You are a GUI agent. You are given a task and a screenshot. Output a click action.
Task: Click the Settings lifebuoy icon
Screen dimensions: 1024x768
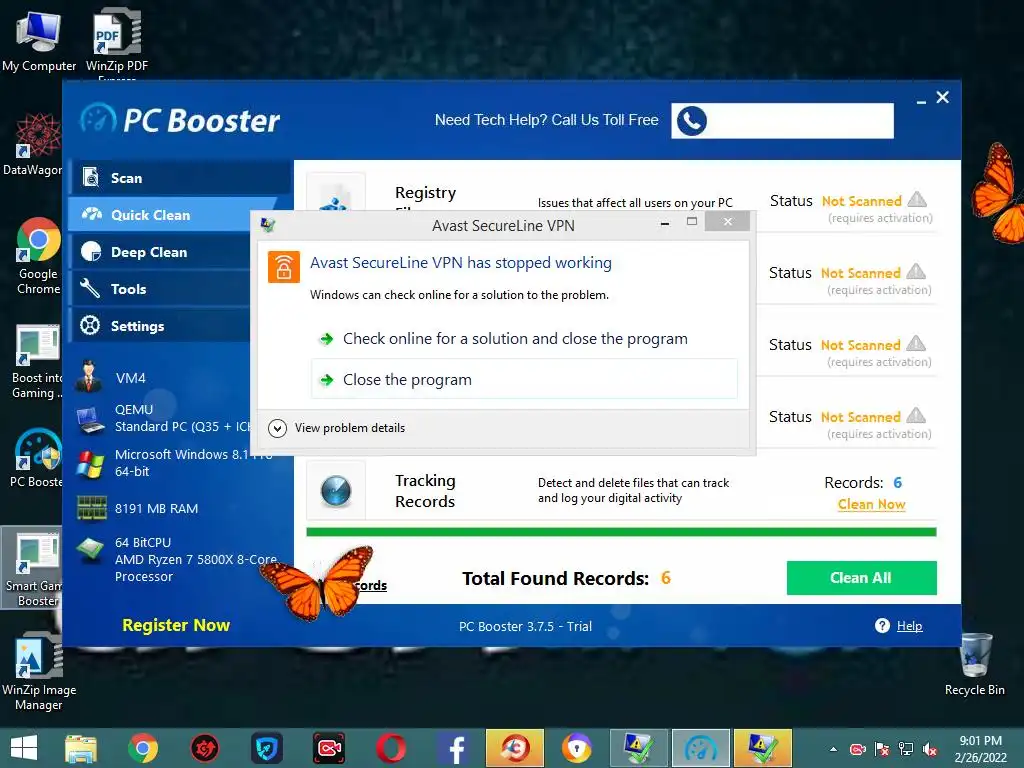tap(90, 325)
